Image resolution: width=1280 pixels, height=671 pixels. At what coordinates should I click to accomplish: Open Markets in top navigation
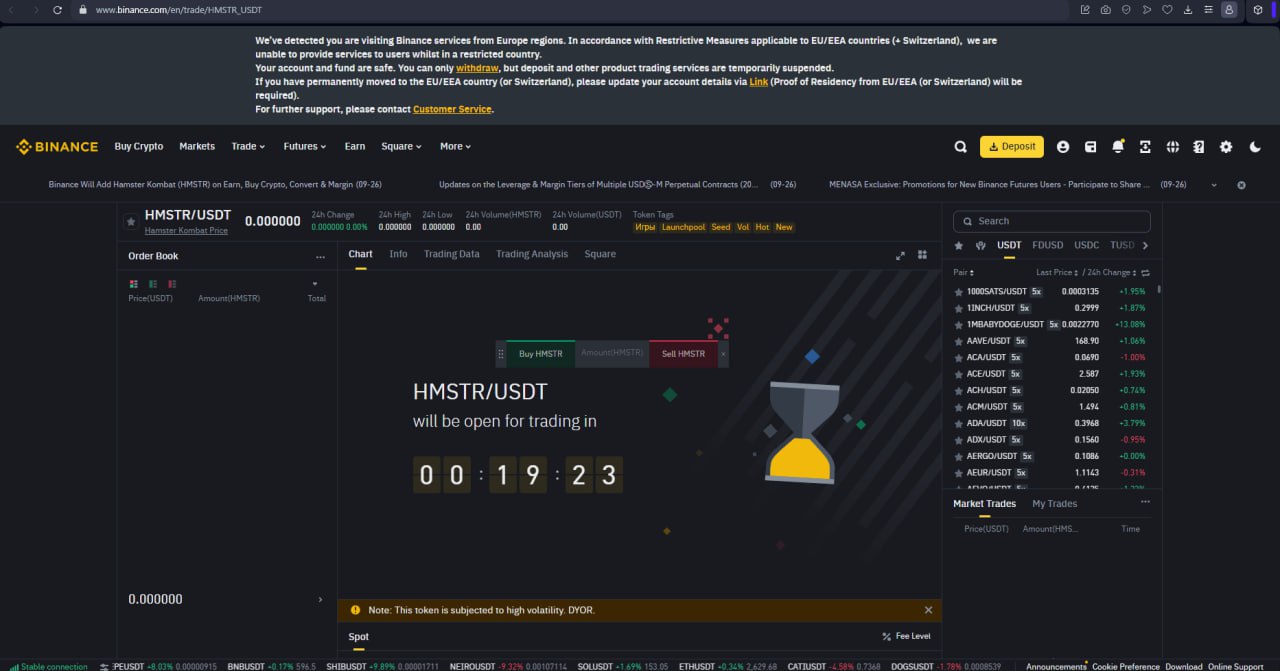click(197, 147)
